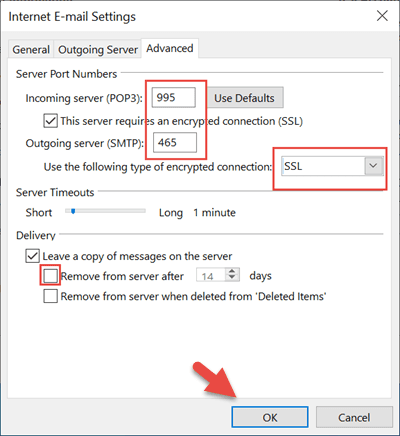Expand the encrypted connection type dropdown arrow

tap(373, 165)
